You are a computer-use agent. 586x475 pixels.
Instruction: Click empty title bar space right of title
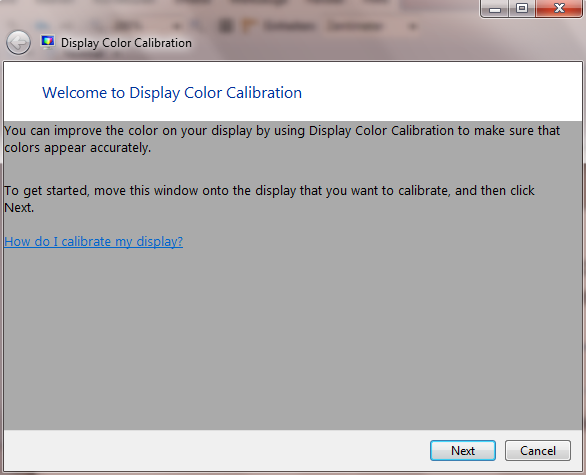click(x=336, y=43)
